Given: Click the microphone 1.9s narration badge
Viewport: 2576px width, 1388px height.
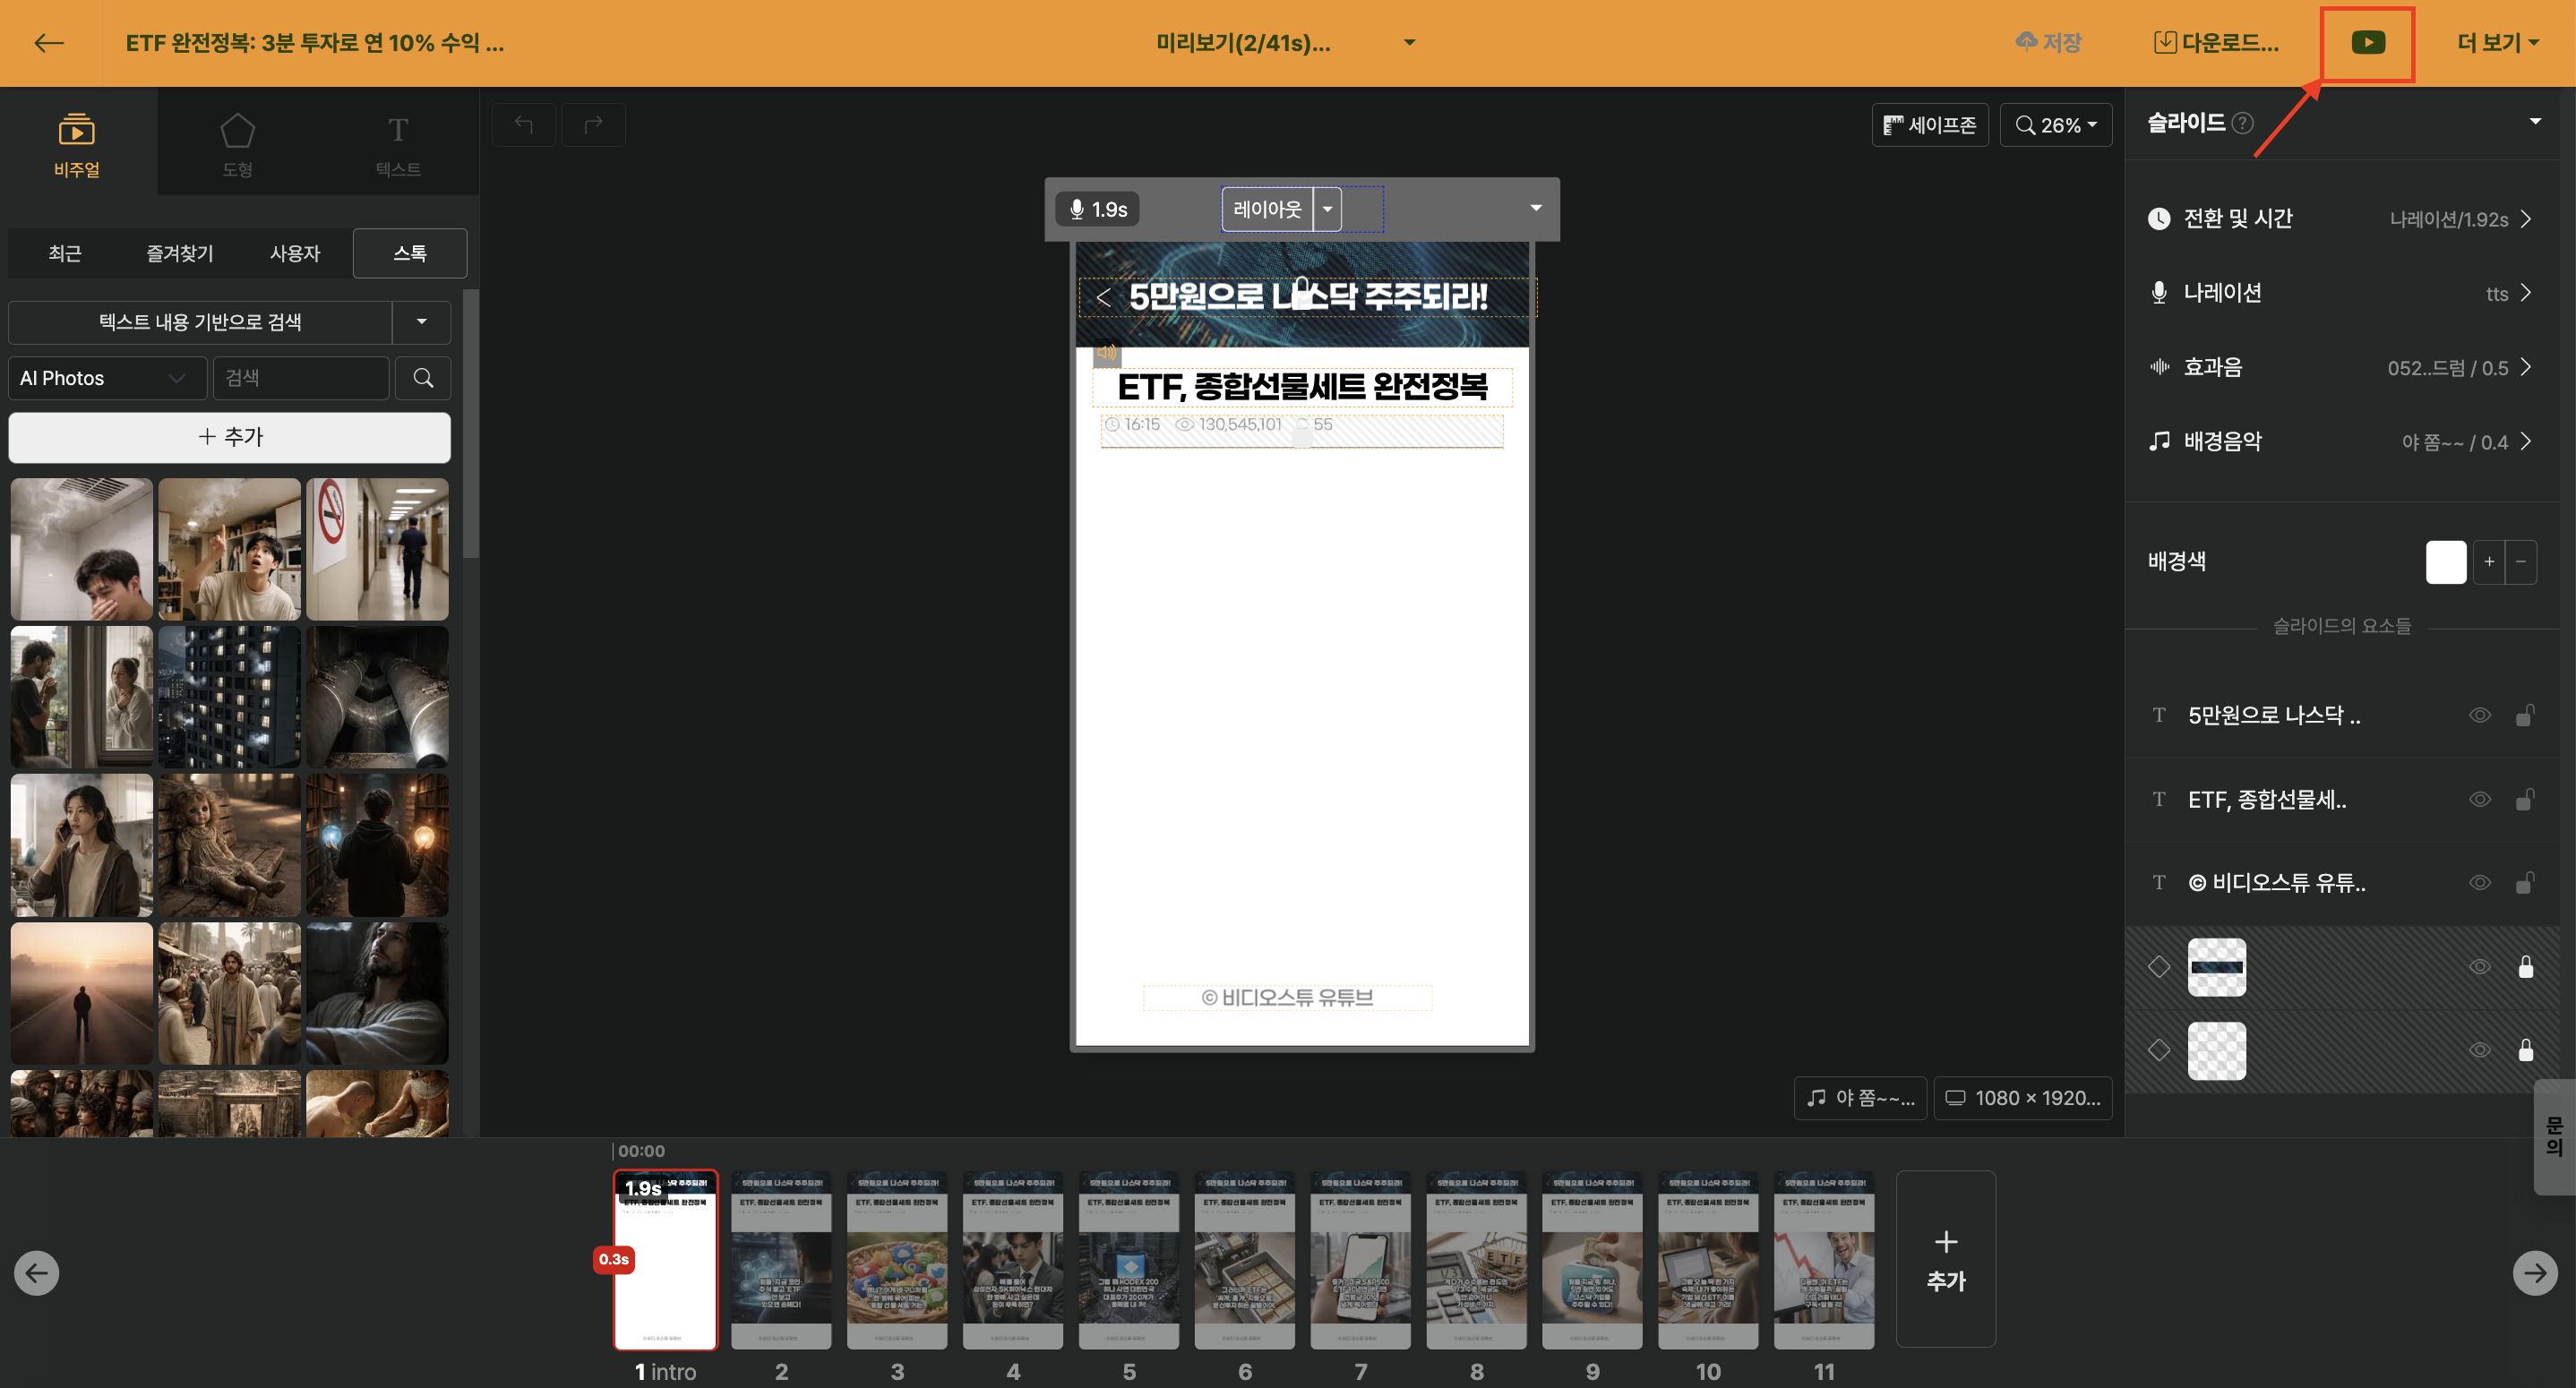Looking at the screenshot, I should point(1098,210).
